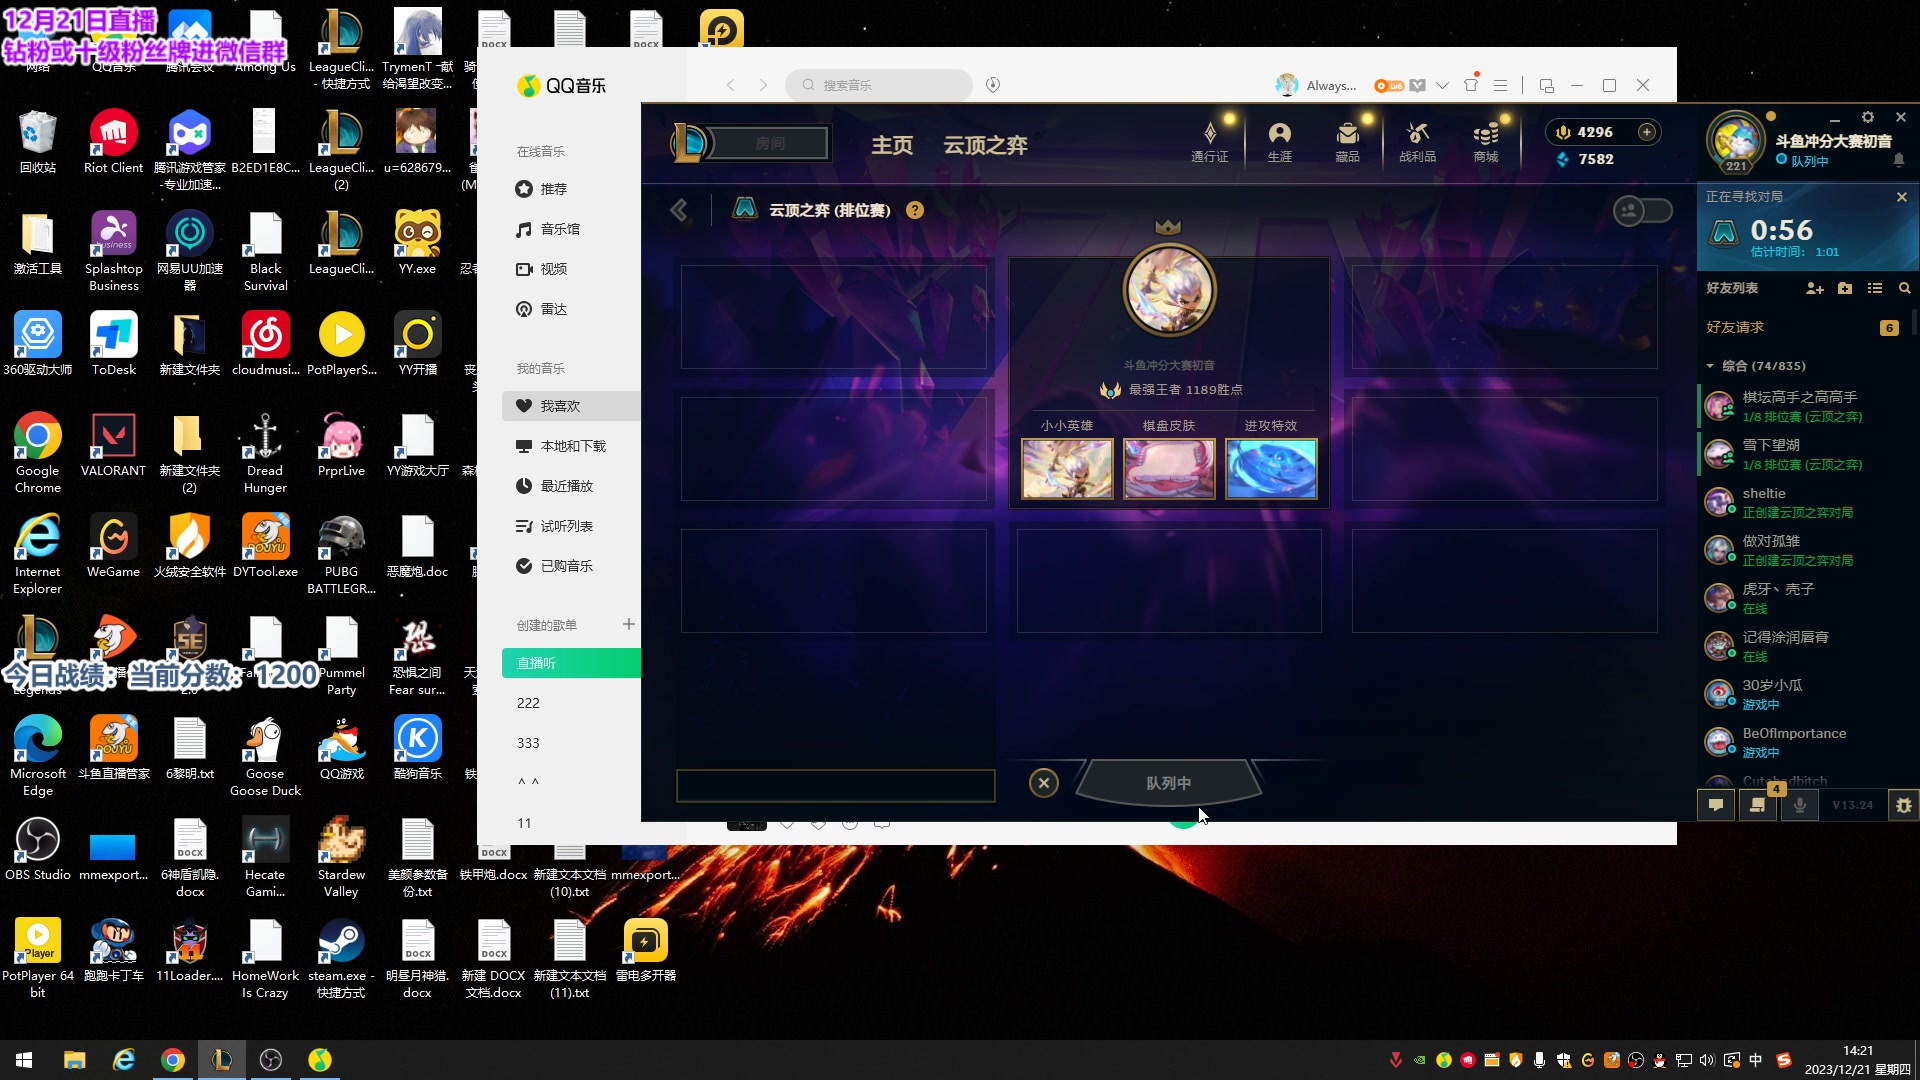Click the friend list search icon
Viewport: 1920px width, 1080px height.
tap(1904, 288)
